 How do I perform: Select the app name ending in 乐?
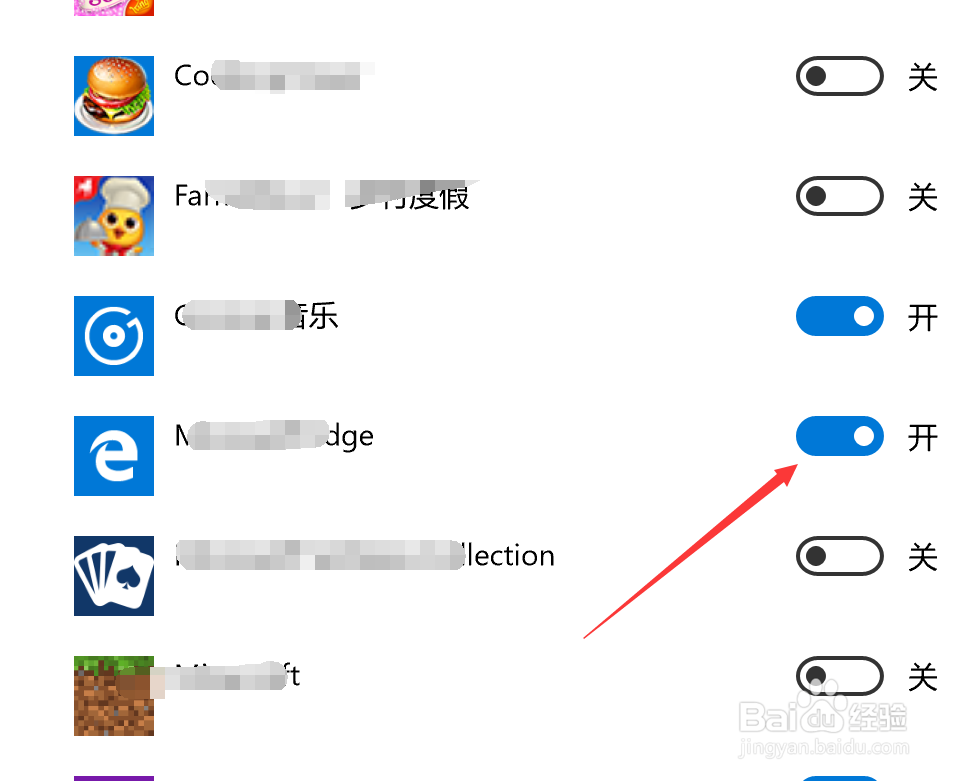(x=256, y=316)
